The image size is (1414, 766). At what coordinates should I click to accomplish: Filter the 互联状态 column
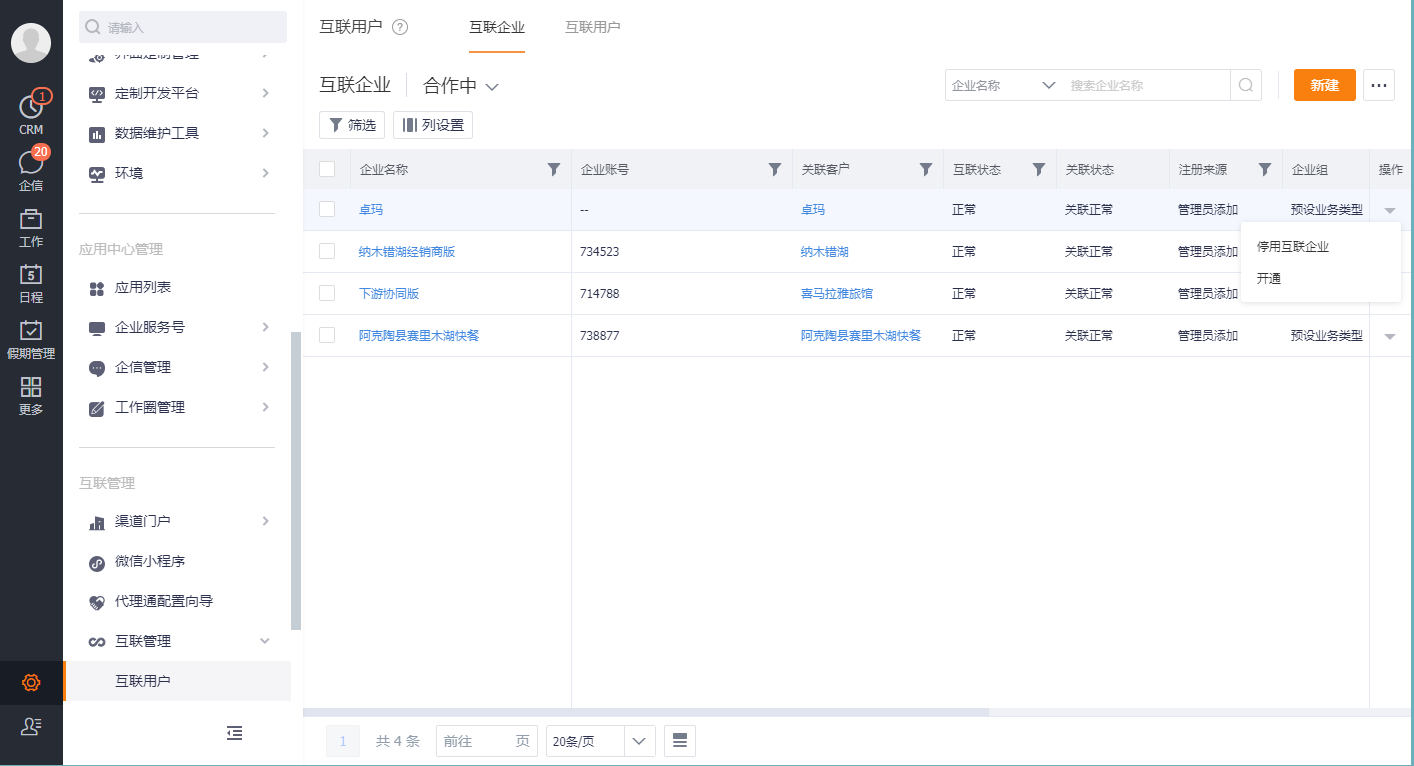(x=1039, y=170)
